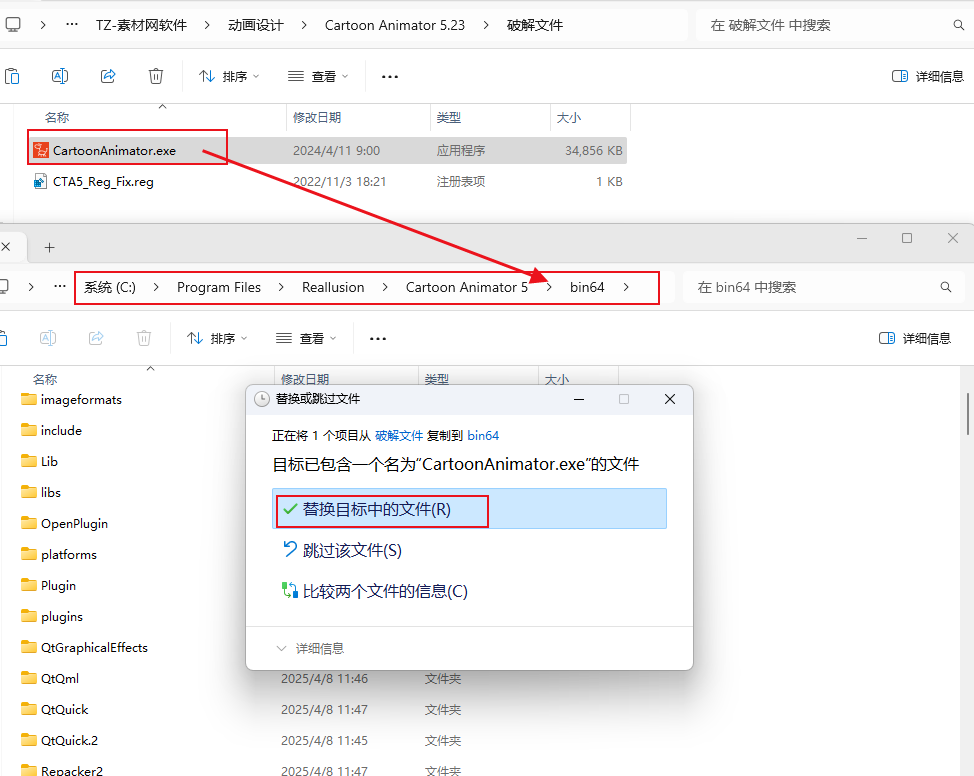The width and height of the screenshot is (974, 776).
Task: Click the 在 破解文件 中搜索 search field
Action: tap(831, 25)
